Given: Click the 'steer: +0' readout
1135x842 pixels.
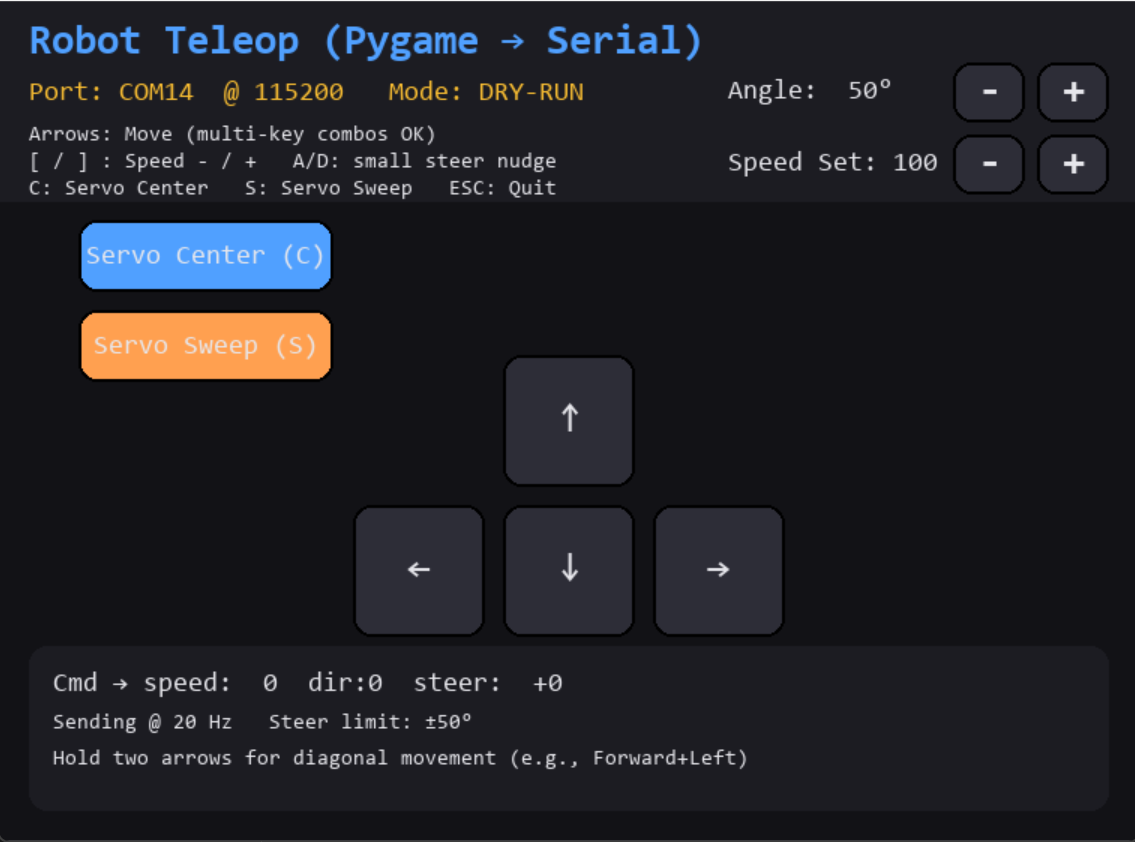Looking at the screenshot, I should point(488,683).
